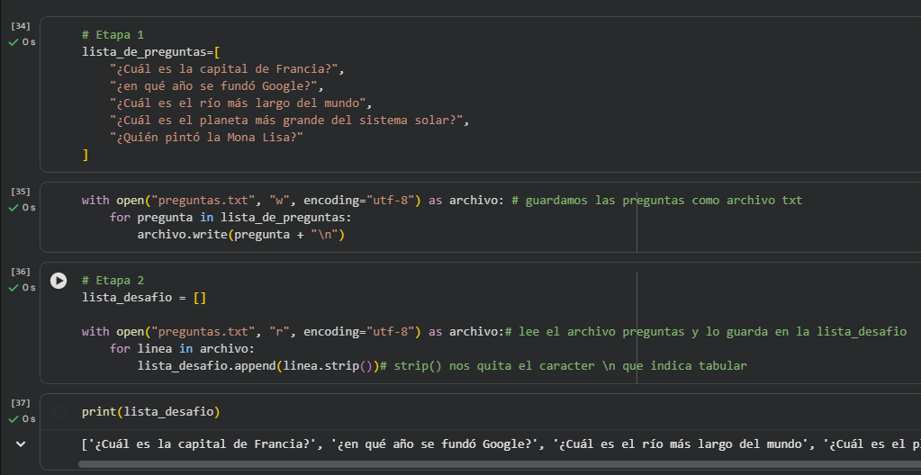Click the [34] execution counter
921x475 pixels.
tap(21, 26)
